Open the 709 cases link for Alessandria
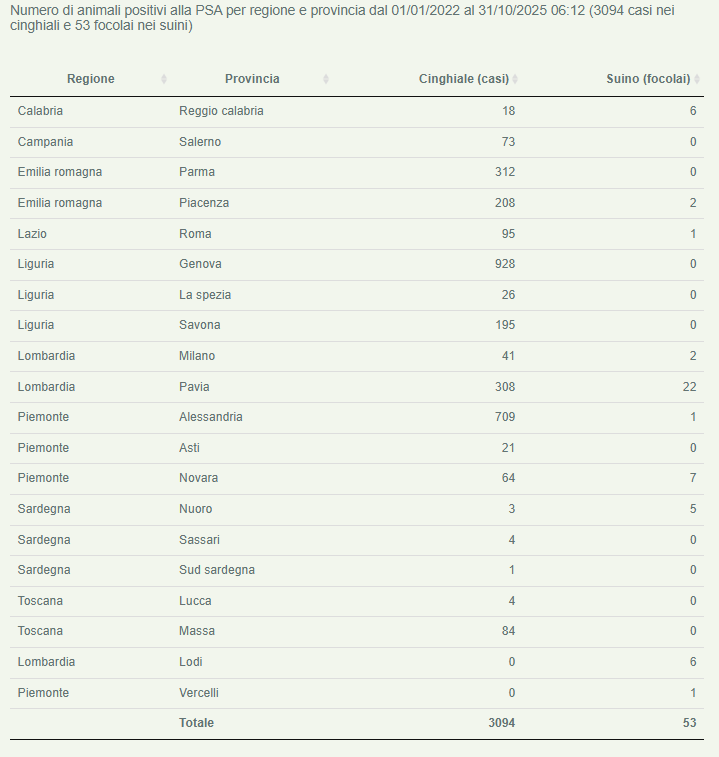The width and height of the screenshot is (719, 757). pos(505,417)
